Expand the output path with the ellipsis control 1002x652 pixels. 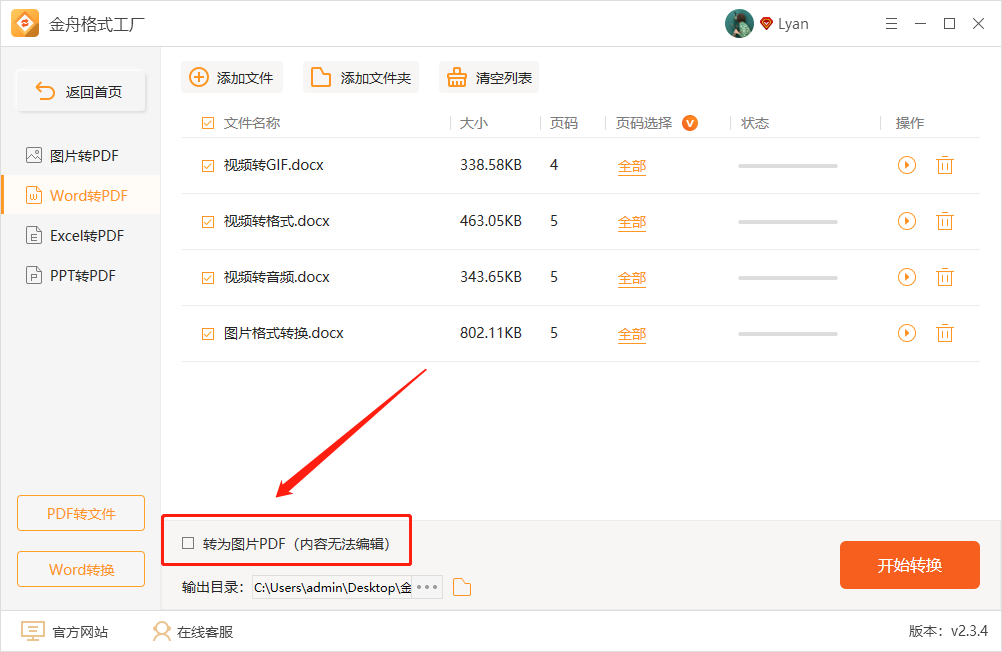tap(428, 587)
